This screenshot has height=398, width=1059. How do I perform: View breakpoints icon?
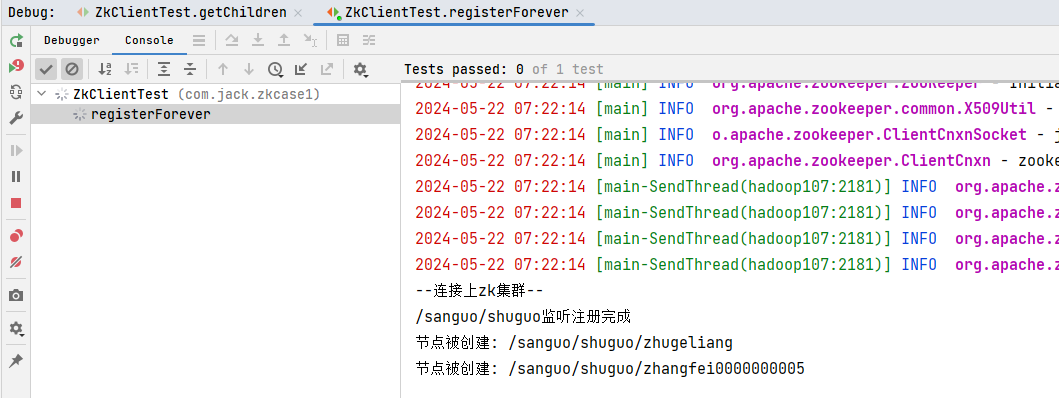[x=16, y=236]
